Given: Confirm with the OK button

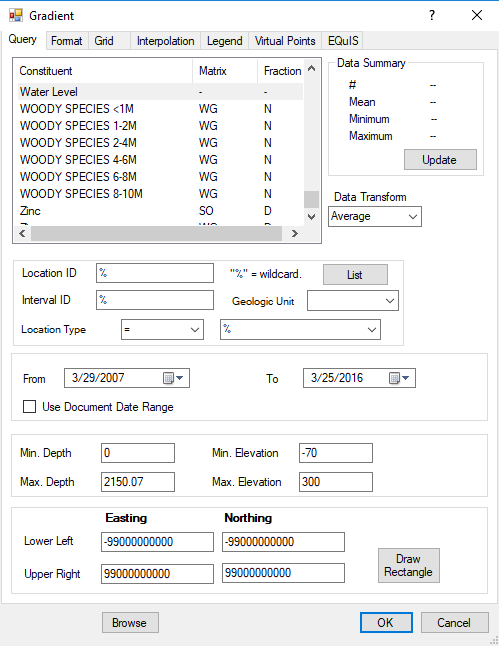Looking at the screenshot, I should pyautogui.click(x=386, y=623).
